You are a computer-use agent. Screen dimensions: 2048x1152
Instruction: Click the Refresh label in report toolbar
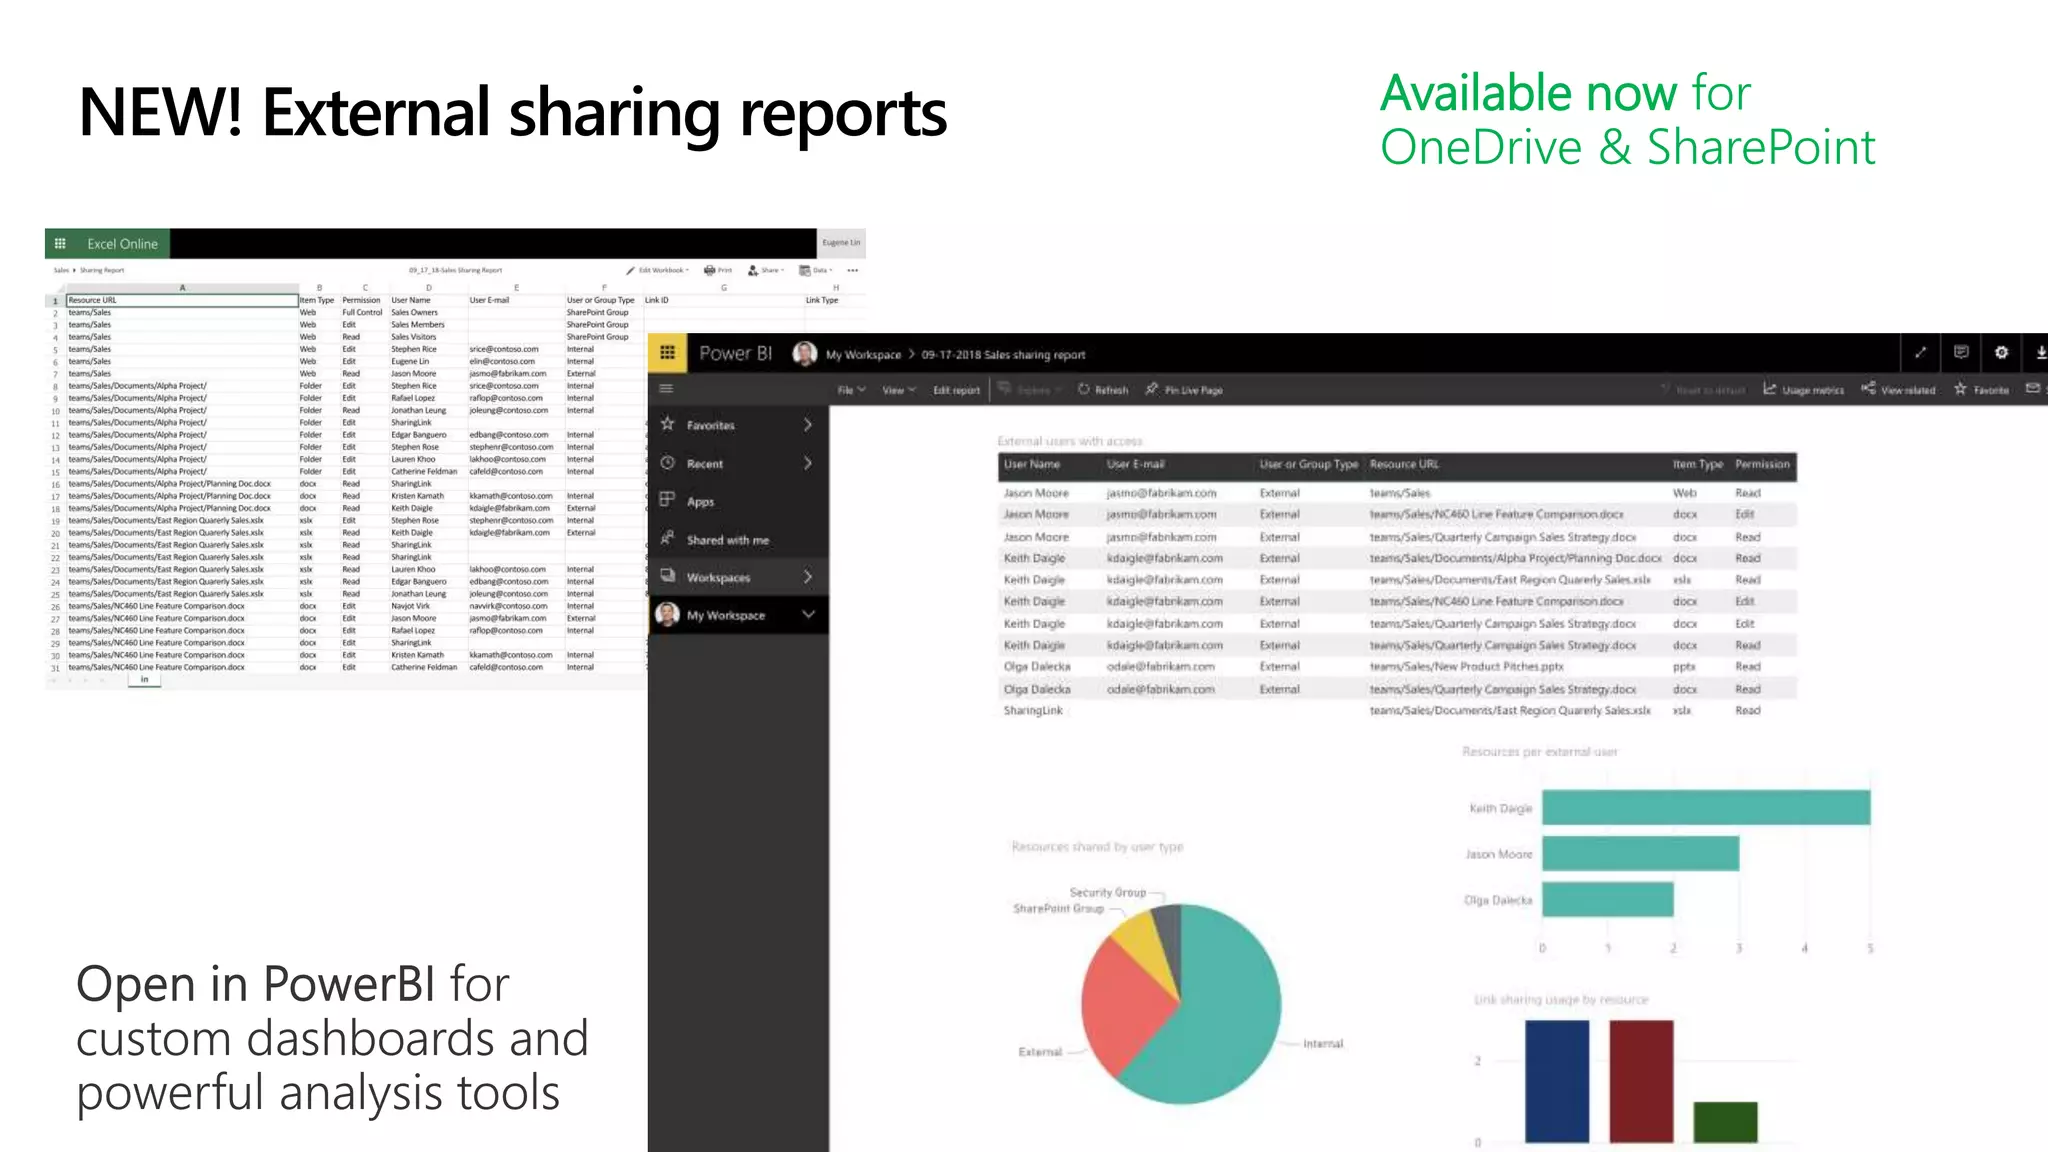click(x=1111, y=390)
